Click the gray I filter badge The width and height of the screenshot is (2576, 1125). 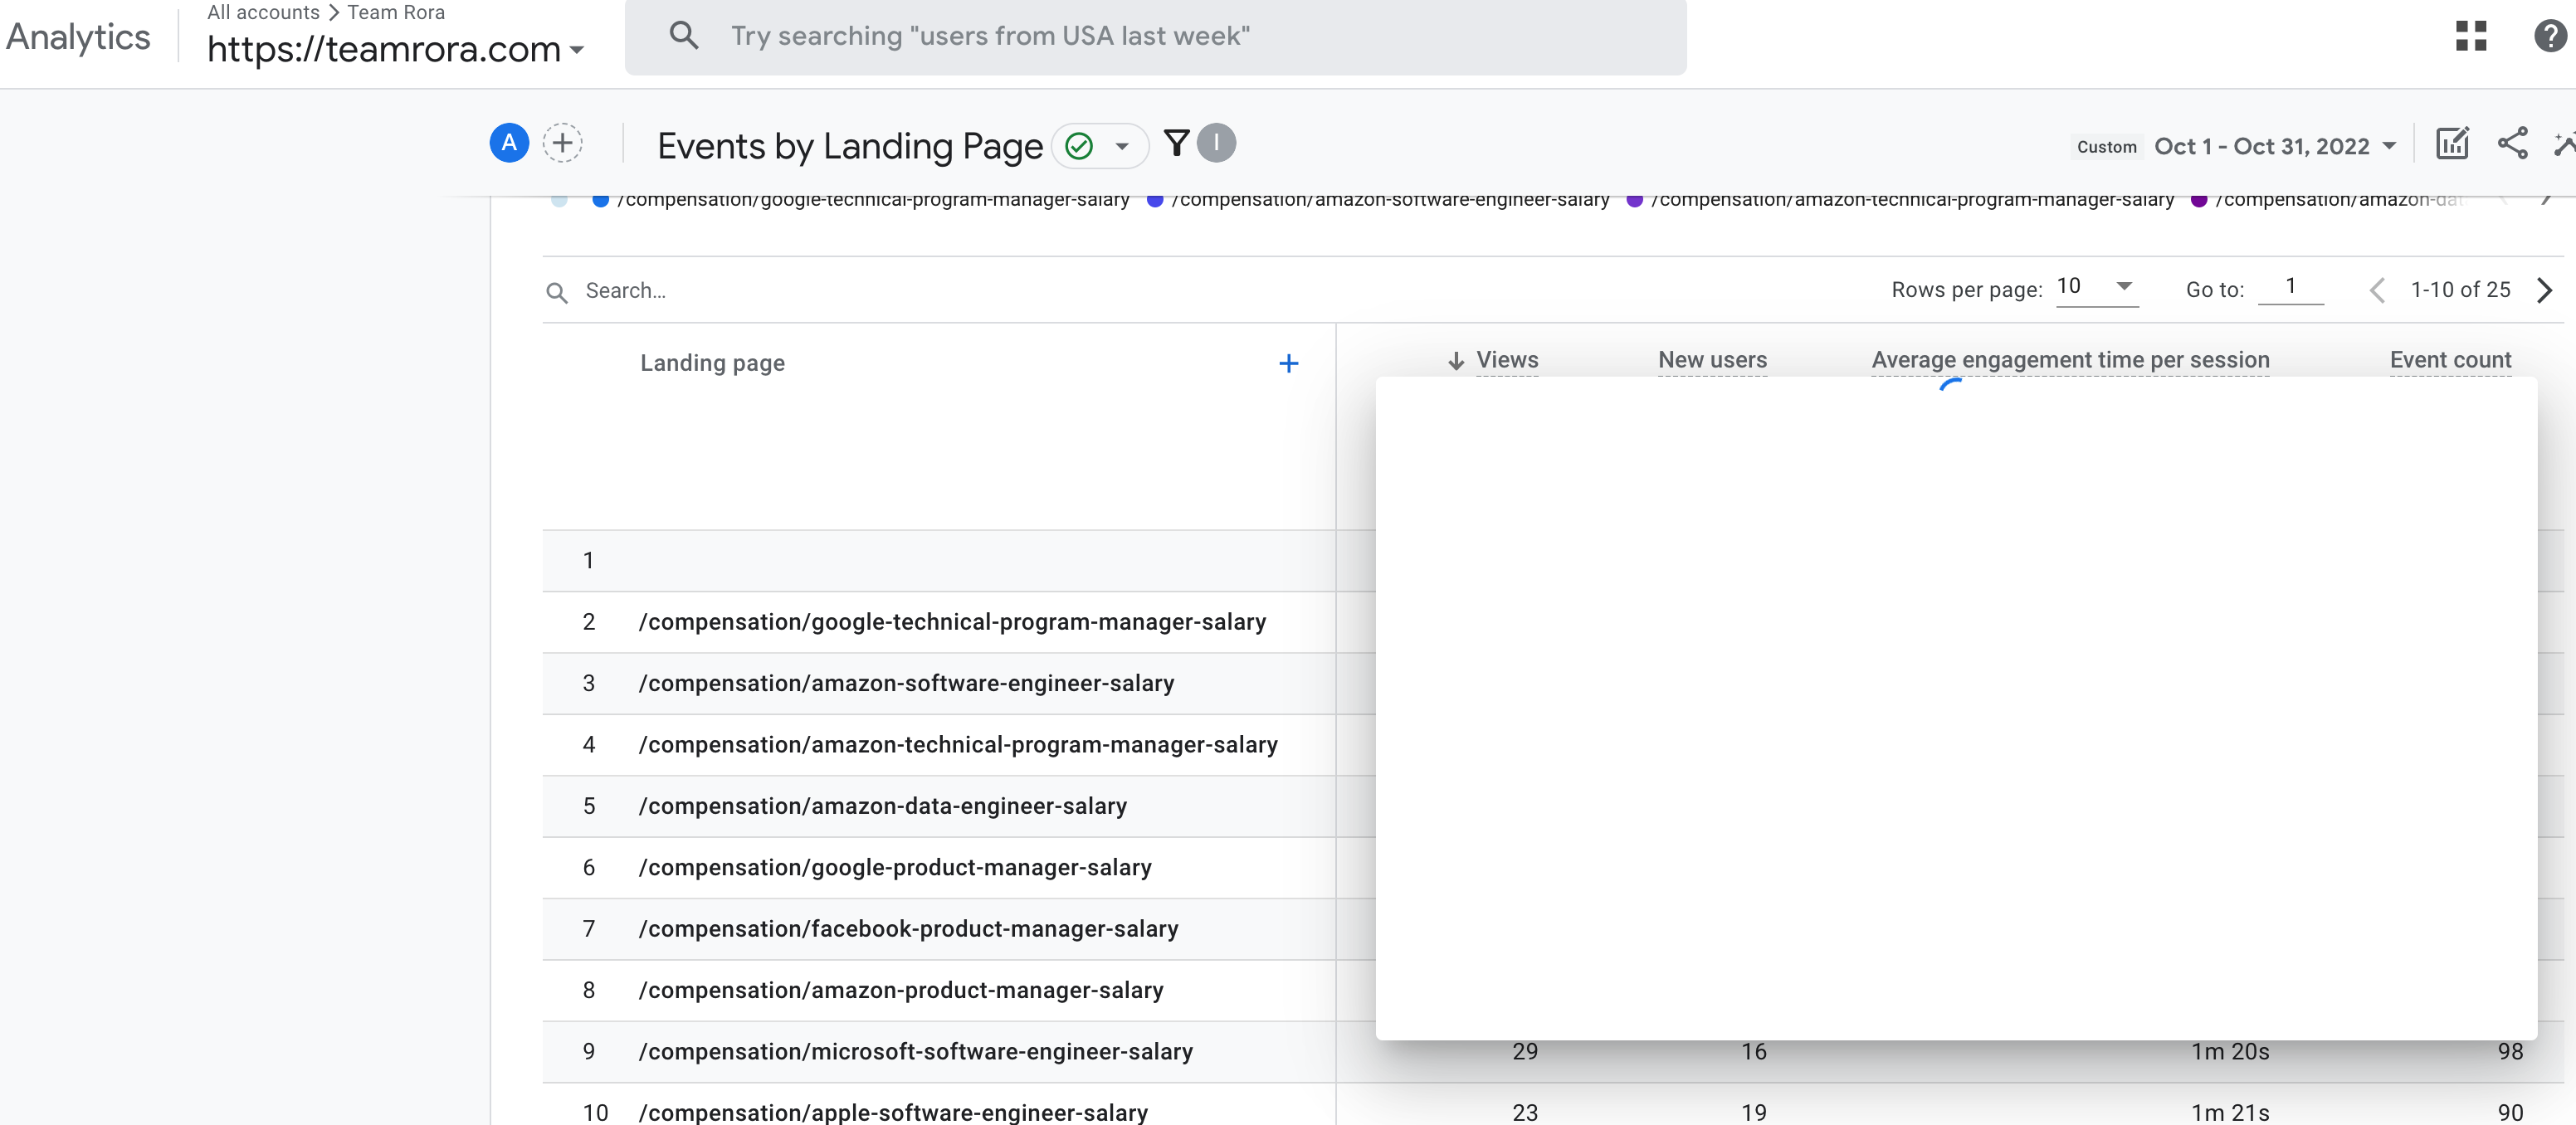coord(1216,143)
